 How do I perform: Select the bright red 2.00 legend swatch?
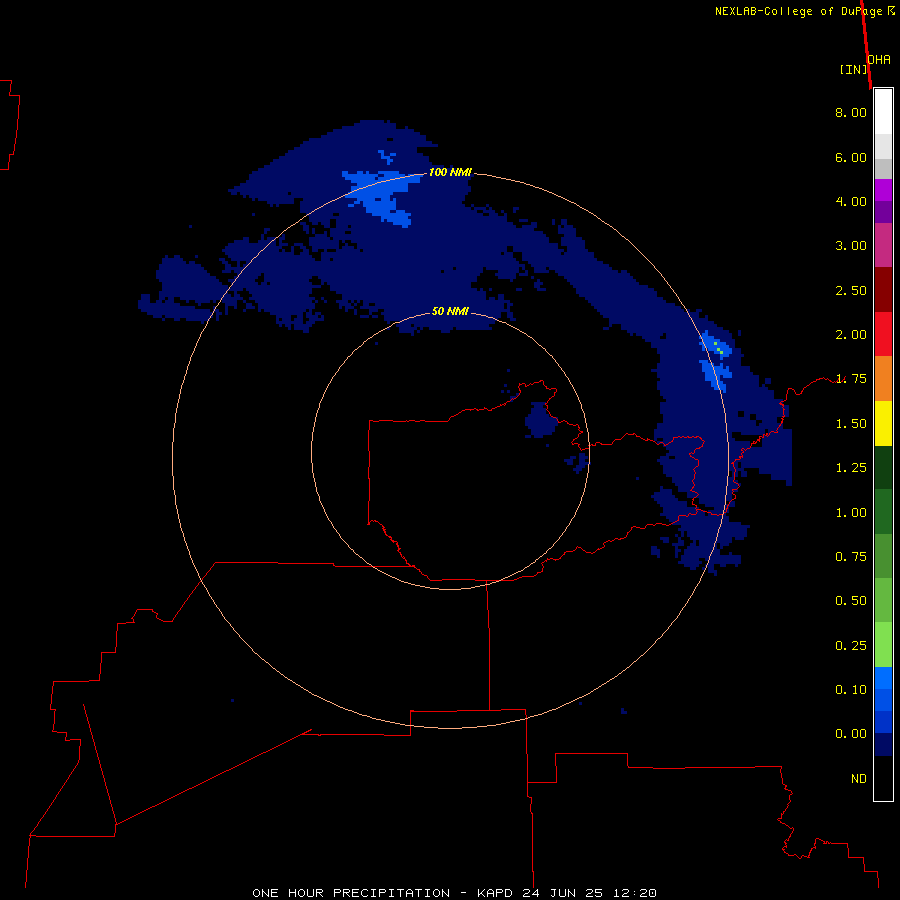[x=883, y=334]
